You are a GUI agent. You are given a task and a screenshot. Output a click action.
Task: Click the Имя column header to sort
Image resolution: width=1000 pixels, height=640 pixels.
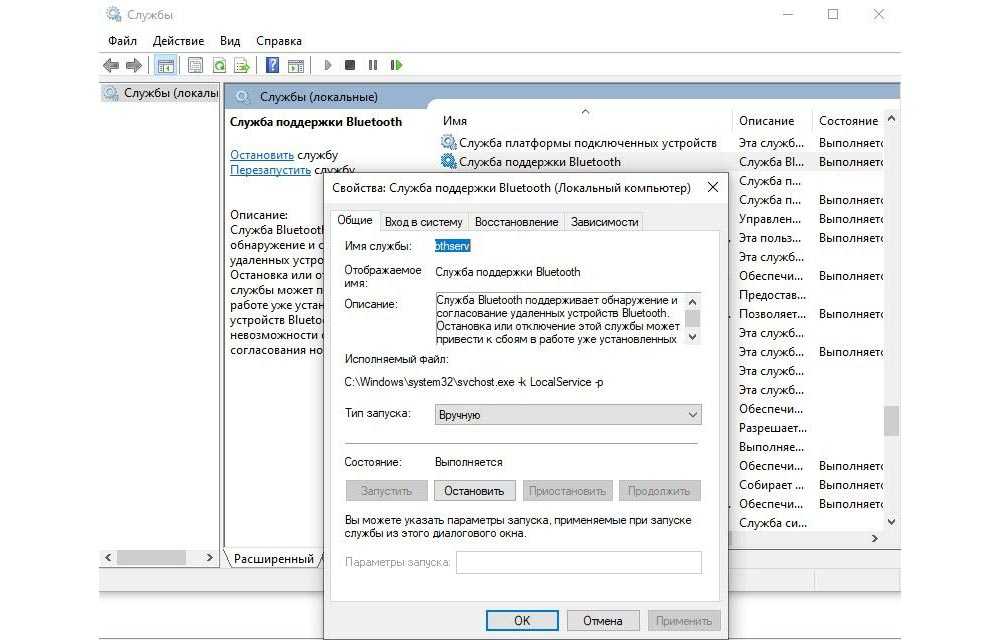pos(455,120)
